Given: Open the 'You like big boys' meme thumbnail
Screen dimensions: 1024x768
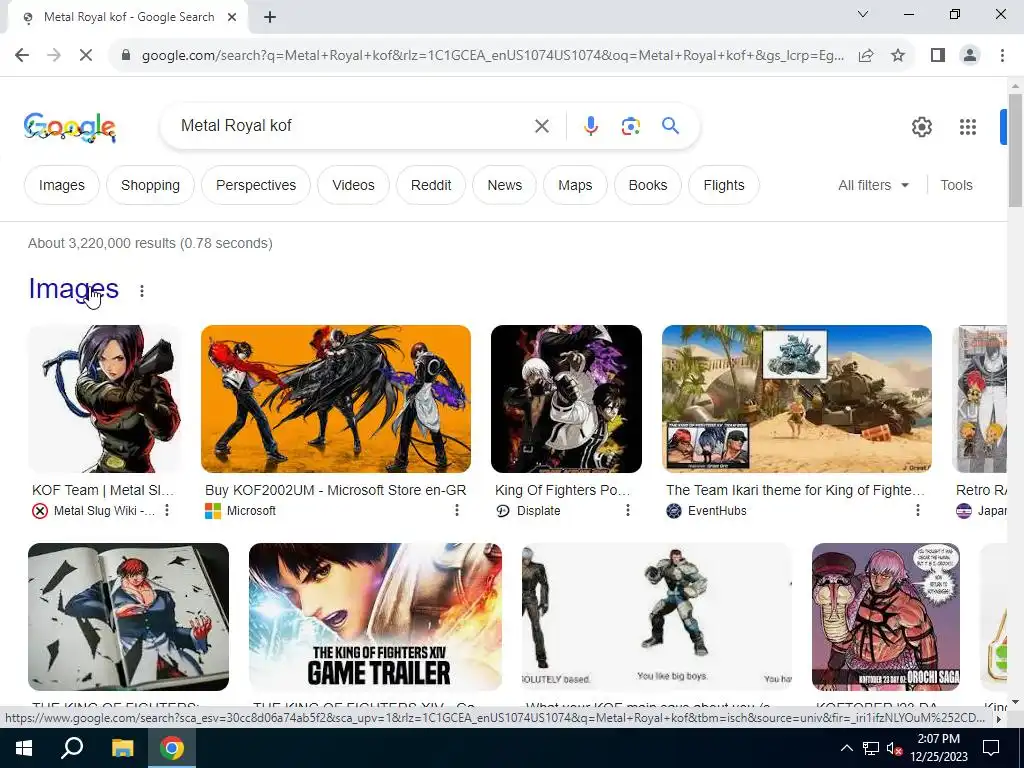Looking at the screenshot, I should click(657, 617).
